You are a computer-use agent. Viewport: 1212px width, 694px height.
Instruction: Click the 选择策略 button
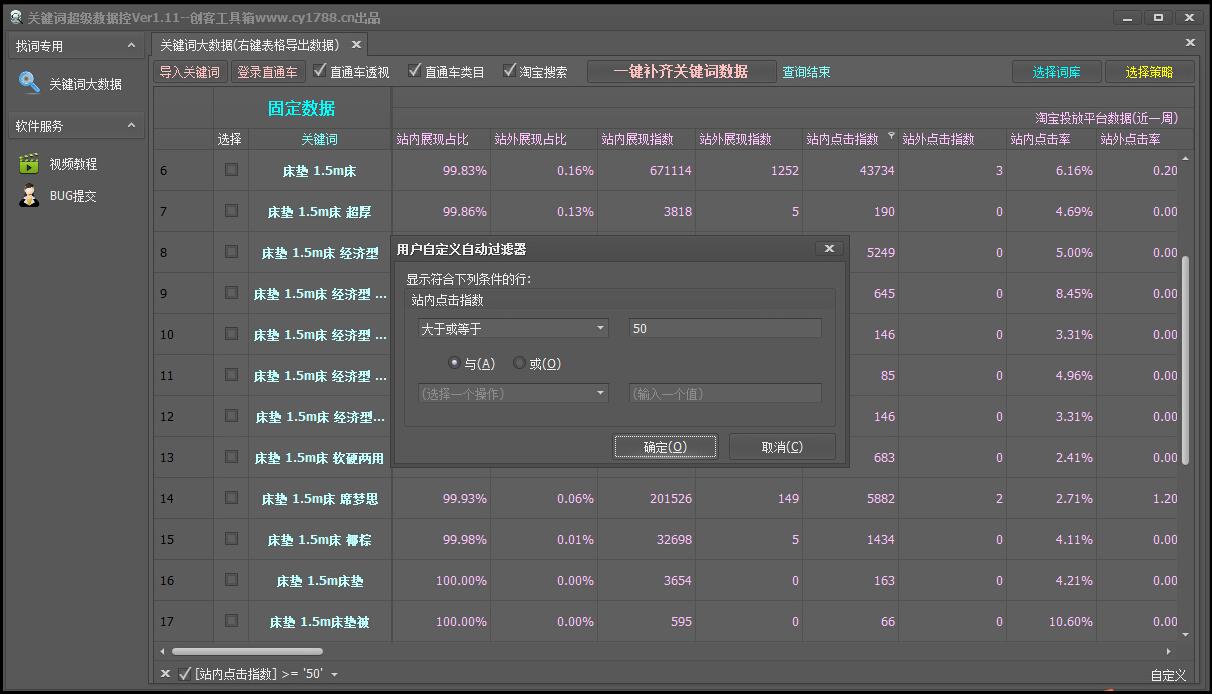tap(1149, 72)
